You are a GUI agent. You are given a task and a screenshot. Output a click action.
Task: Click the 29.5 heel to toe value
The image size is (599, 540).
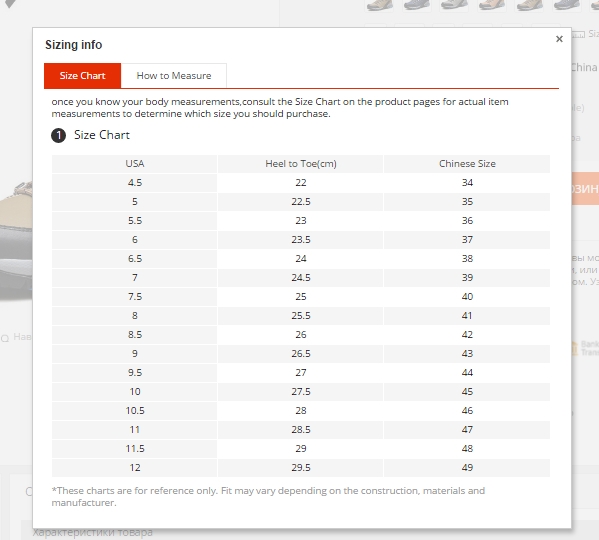pos(301,467)
